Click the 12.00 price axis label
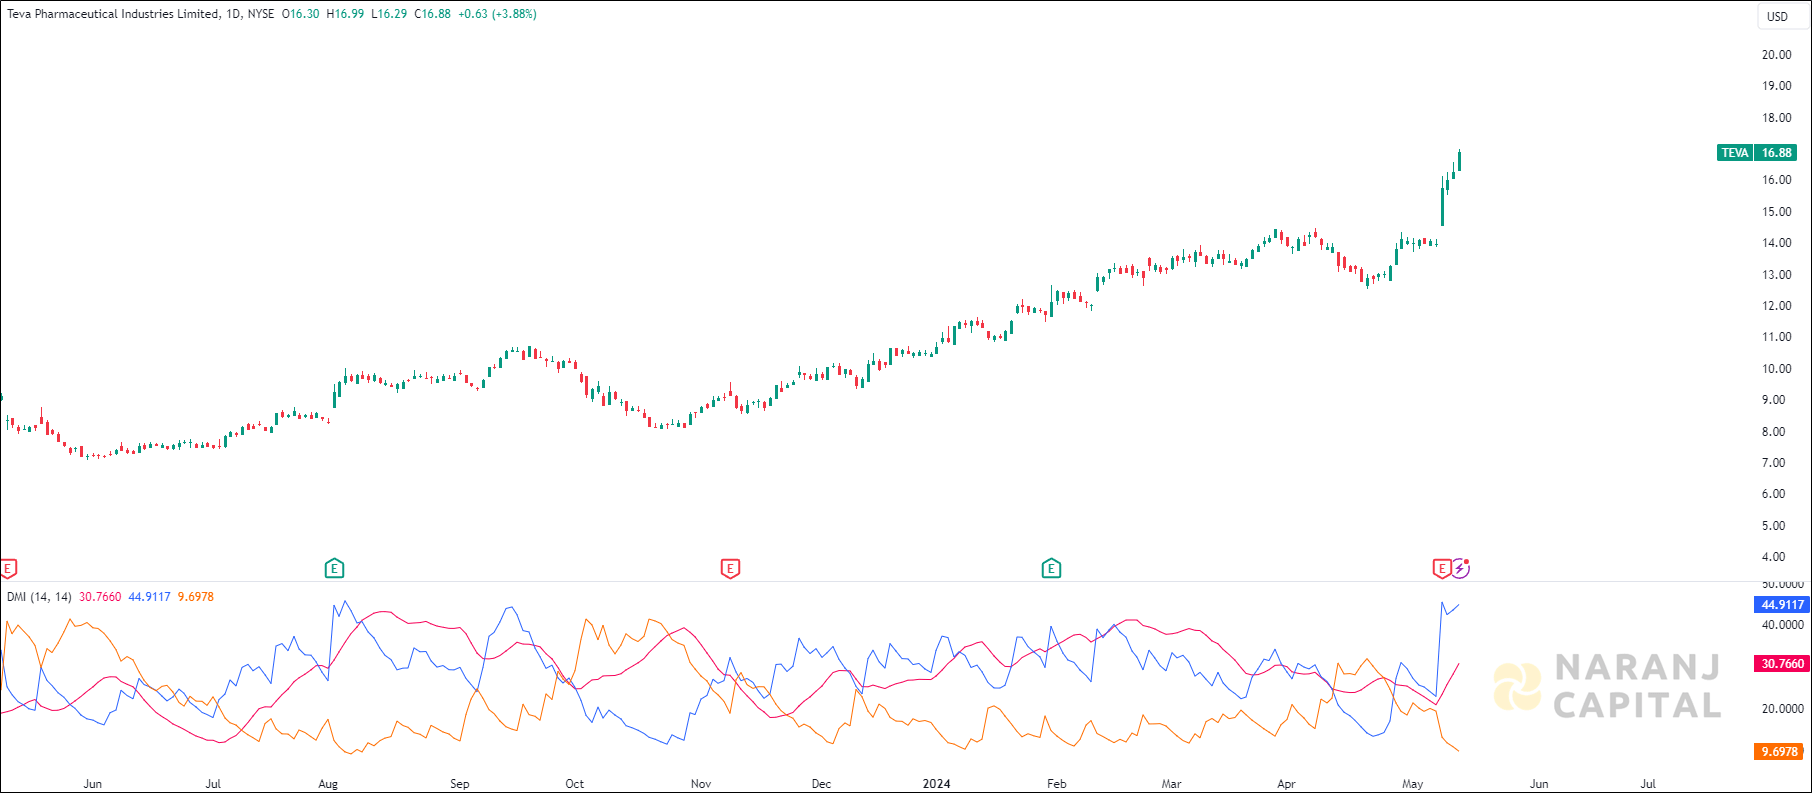 pos(1776,306)
